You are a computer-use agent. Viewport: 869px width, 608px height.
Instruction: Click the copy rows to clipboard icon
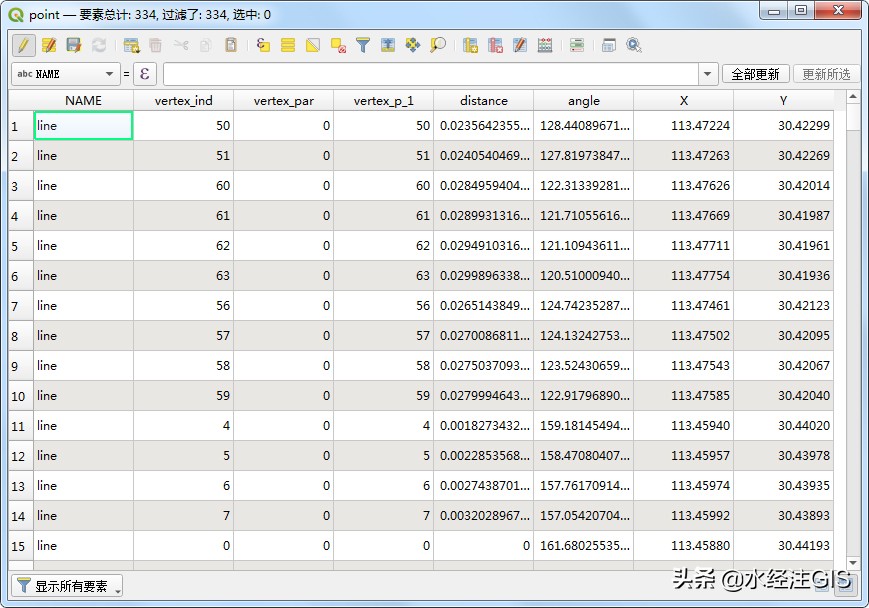click(206, 45)
